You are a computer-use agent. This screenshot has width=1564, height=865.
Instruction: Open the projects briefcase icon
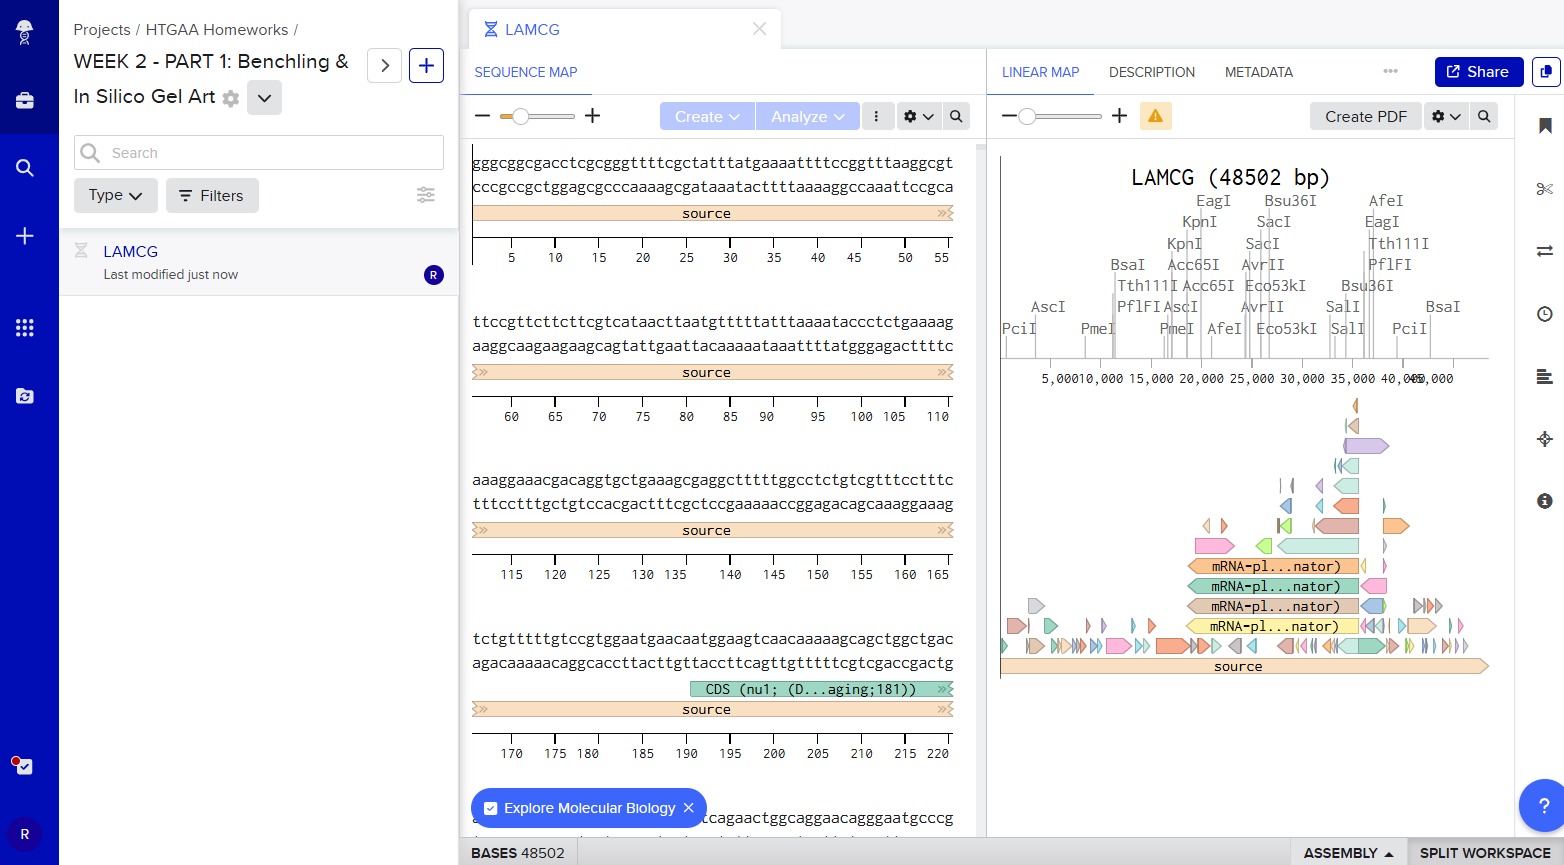[x=25, y=100]
